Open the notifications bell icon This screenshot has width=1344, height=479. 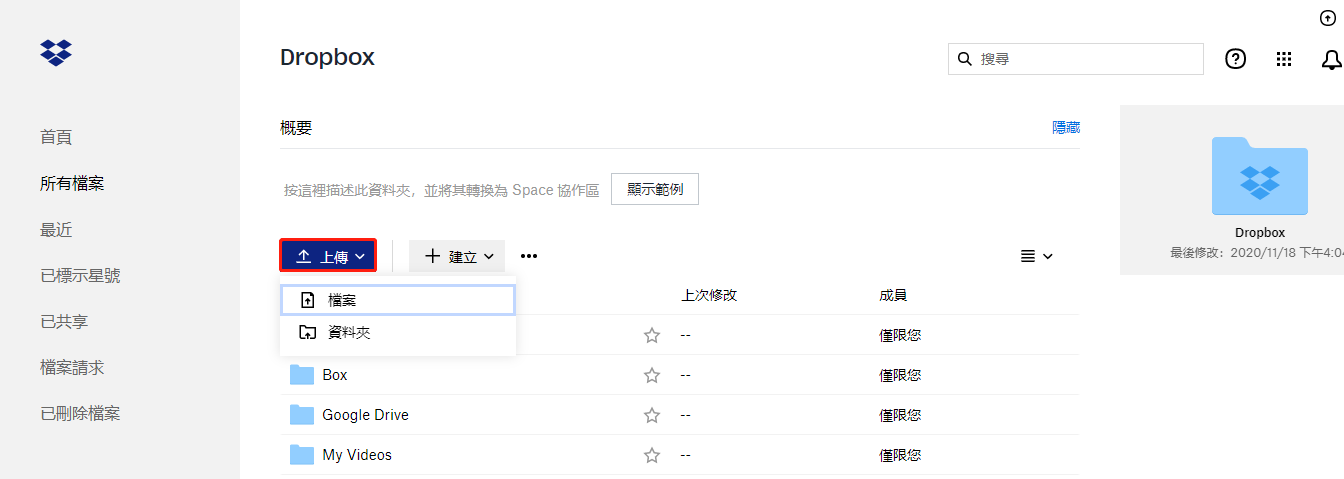(1331, 60)
